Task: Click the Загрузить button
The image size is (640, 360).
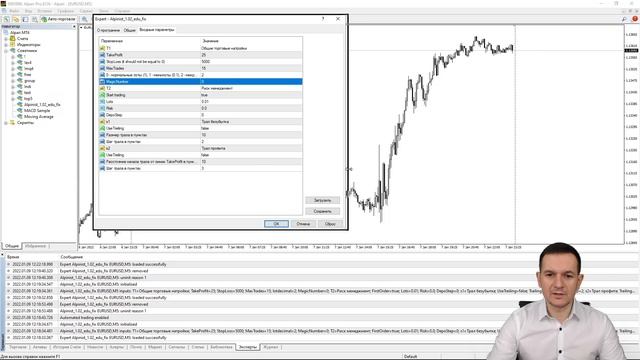Action: [x=322, y=200]
